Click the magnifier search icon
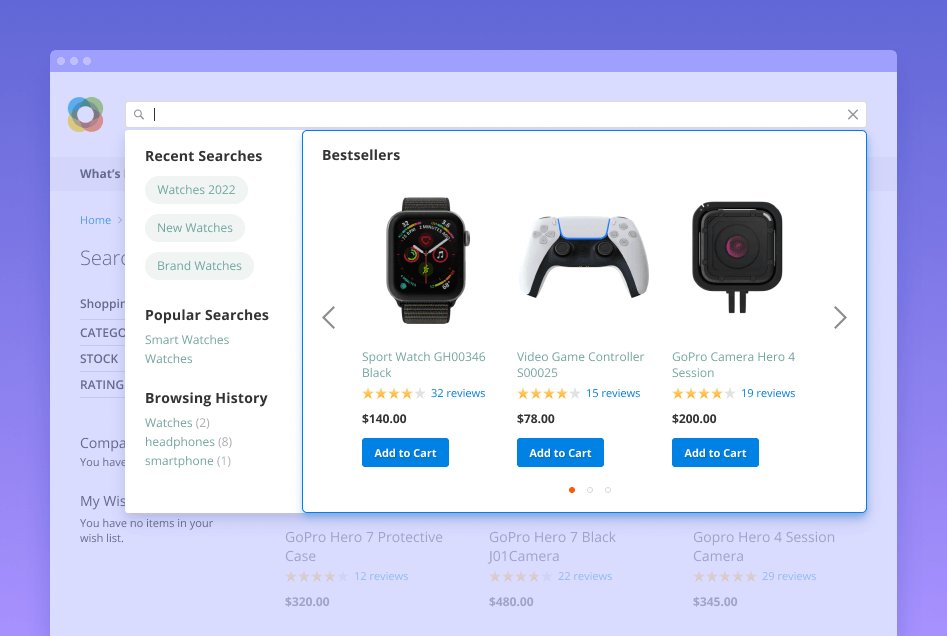 [139, 115]
